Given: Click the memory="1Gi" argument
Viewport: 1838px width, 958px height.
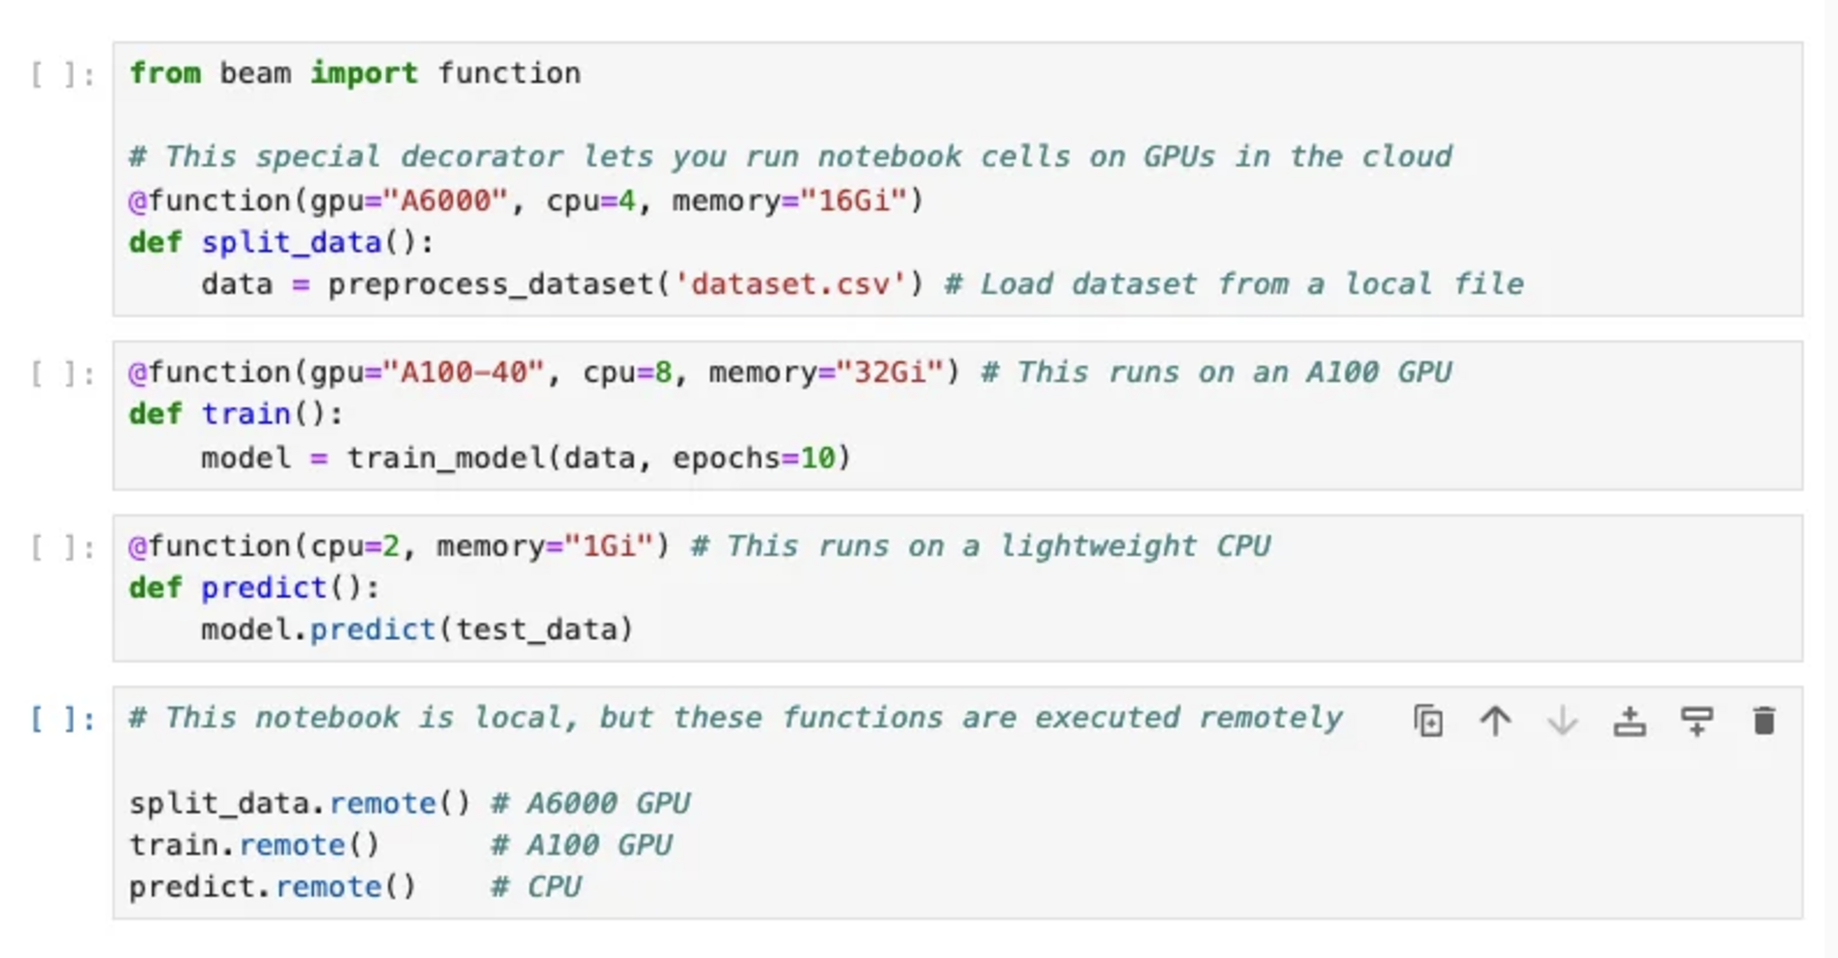Looking at the screenshot, I should point(544,546).
